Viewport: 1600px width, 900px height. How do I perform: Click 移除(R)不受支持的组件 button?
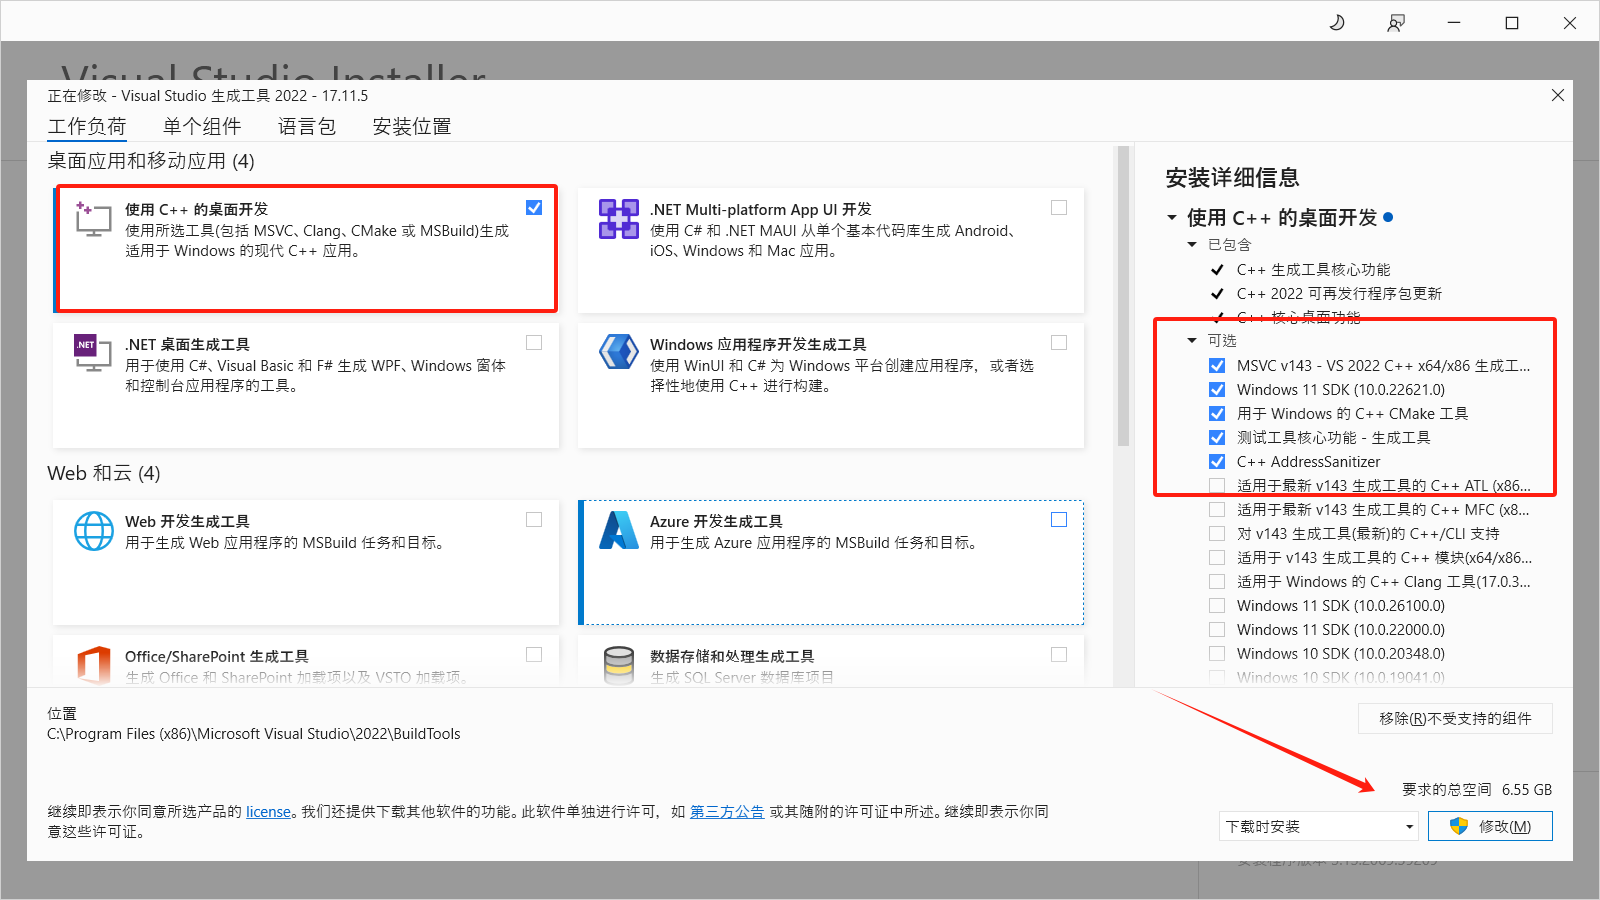[1455, 719]
